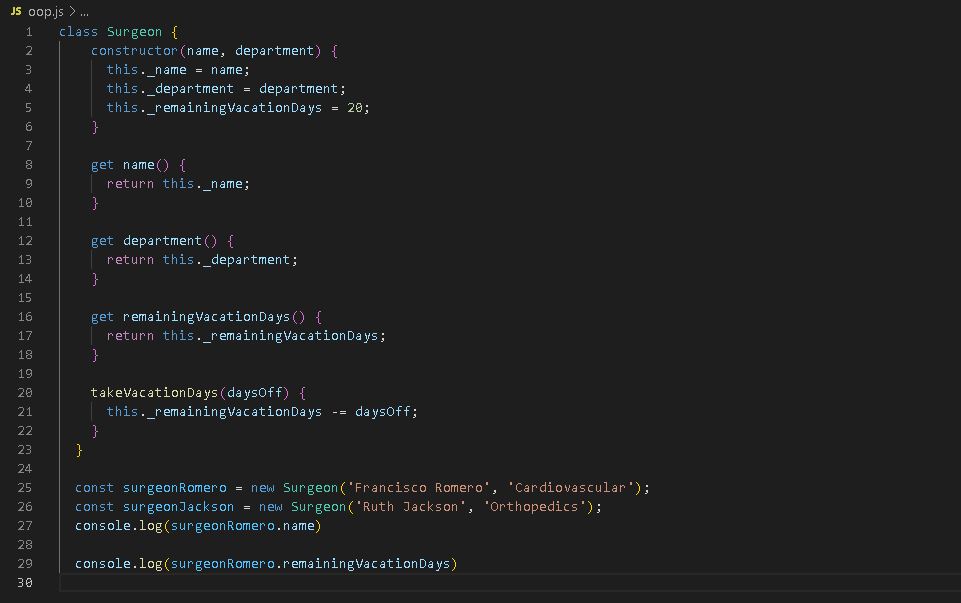The height and width of the screenshot is (603, 961).
Task: Click line number 1 in the gutter
Action: coord(29,32)
